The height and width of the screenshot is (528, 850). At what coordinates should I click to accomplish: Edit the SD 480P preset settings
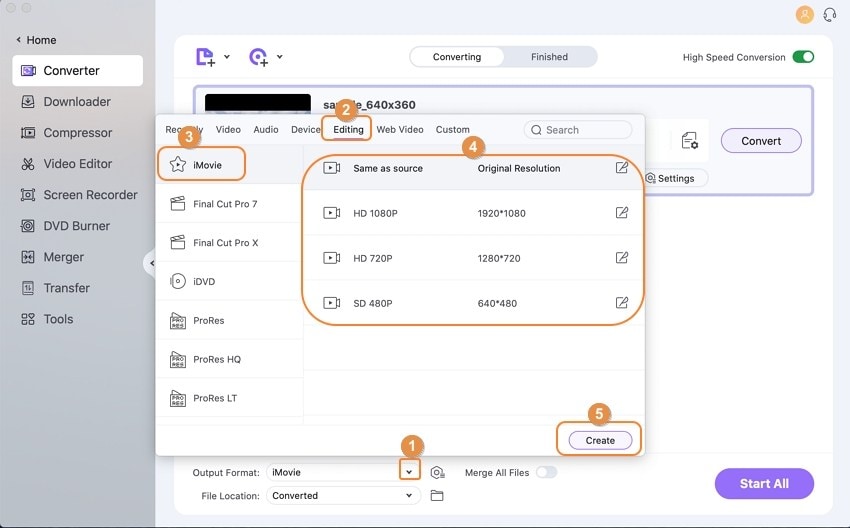pyautogui.click(x=622, y=302)
